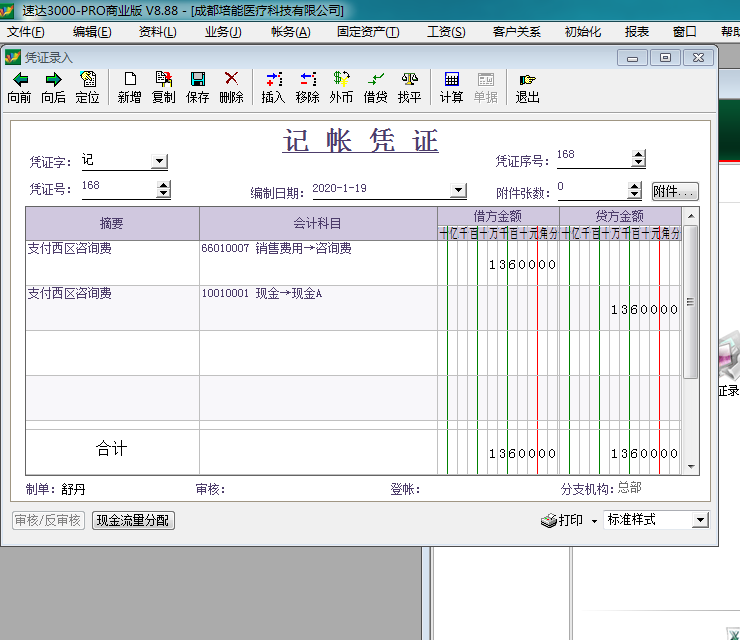
Task: Open the 帐务 menu
Action: (290, 32)
